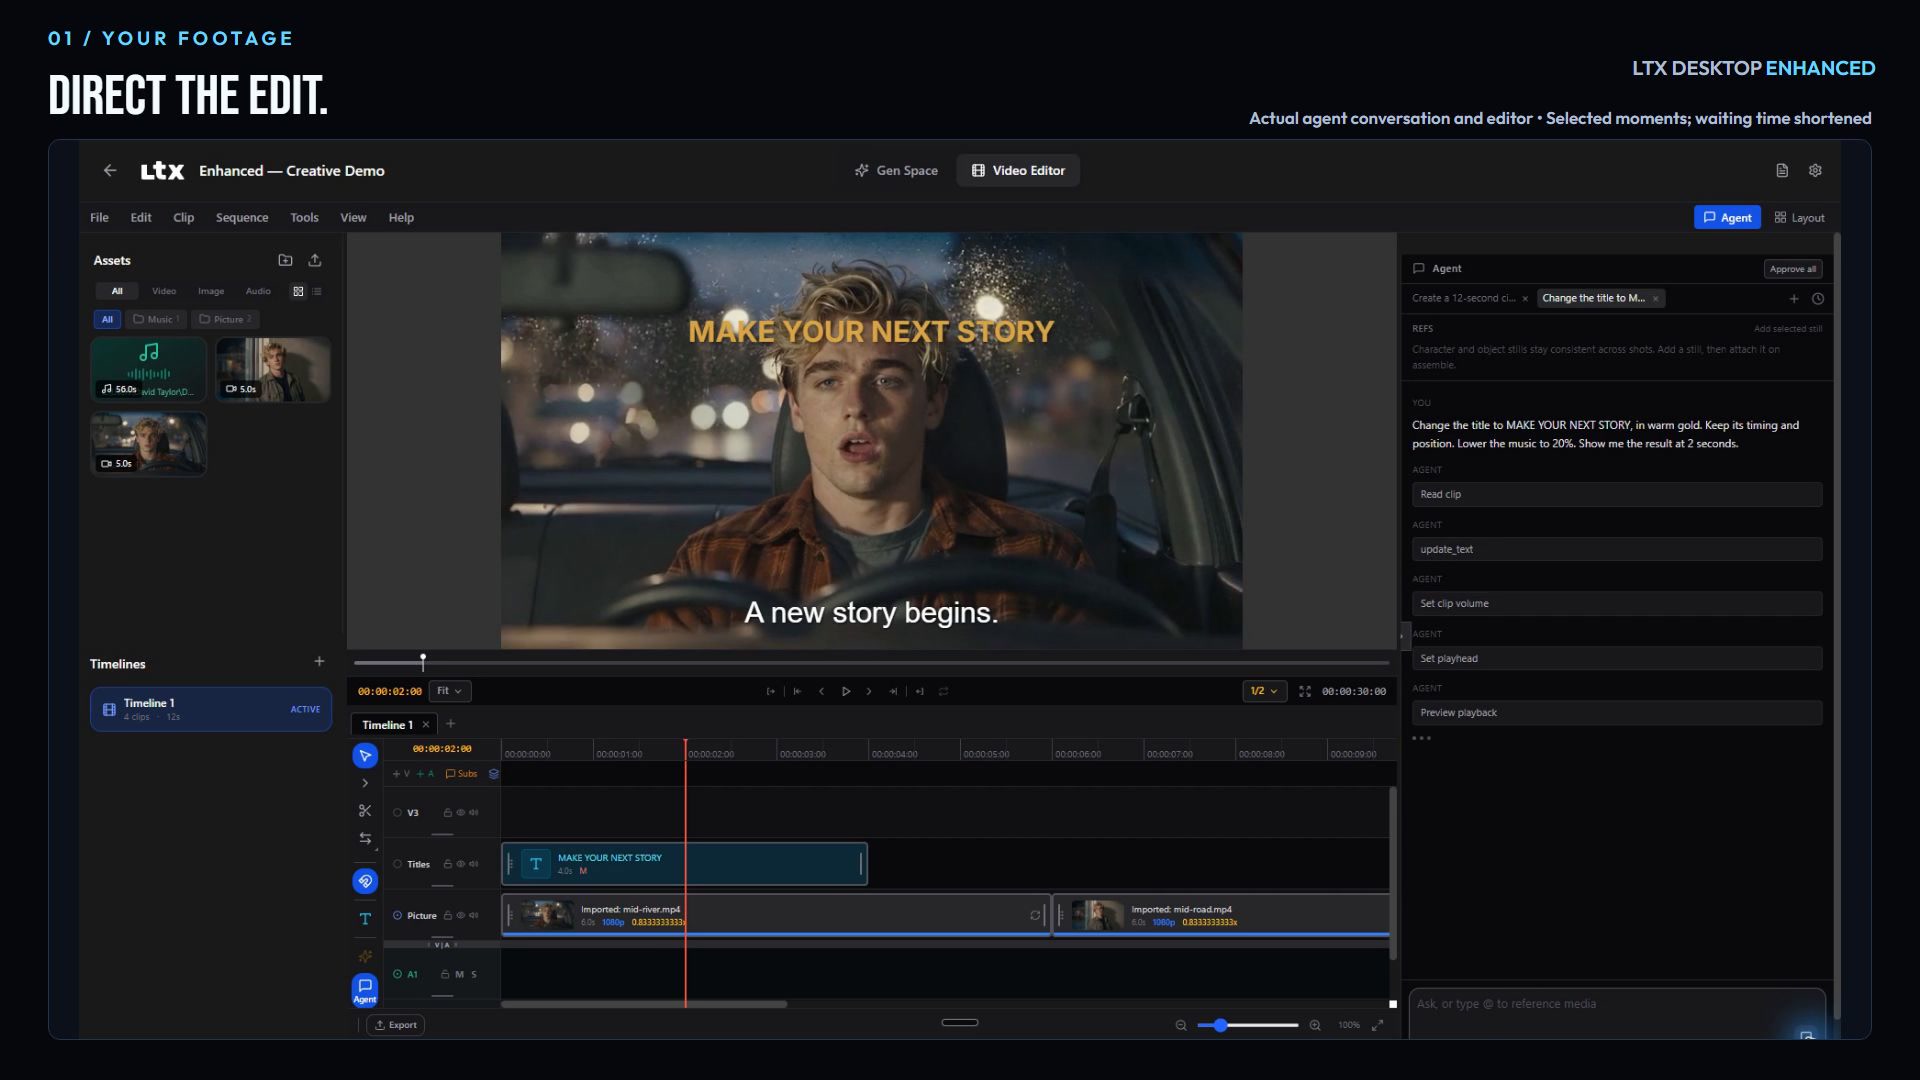The height and width of the screenshot is (1080, 1920).
Task: Zoom out the timeline with minus magnifier
Action: pos(1181,1025)
